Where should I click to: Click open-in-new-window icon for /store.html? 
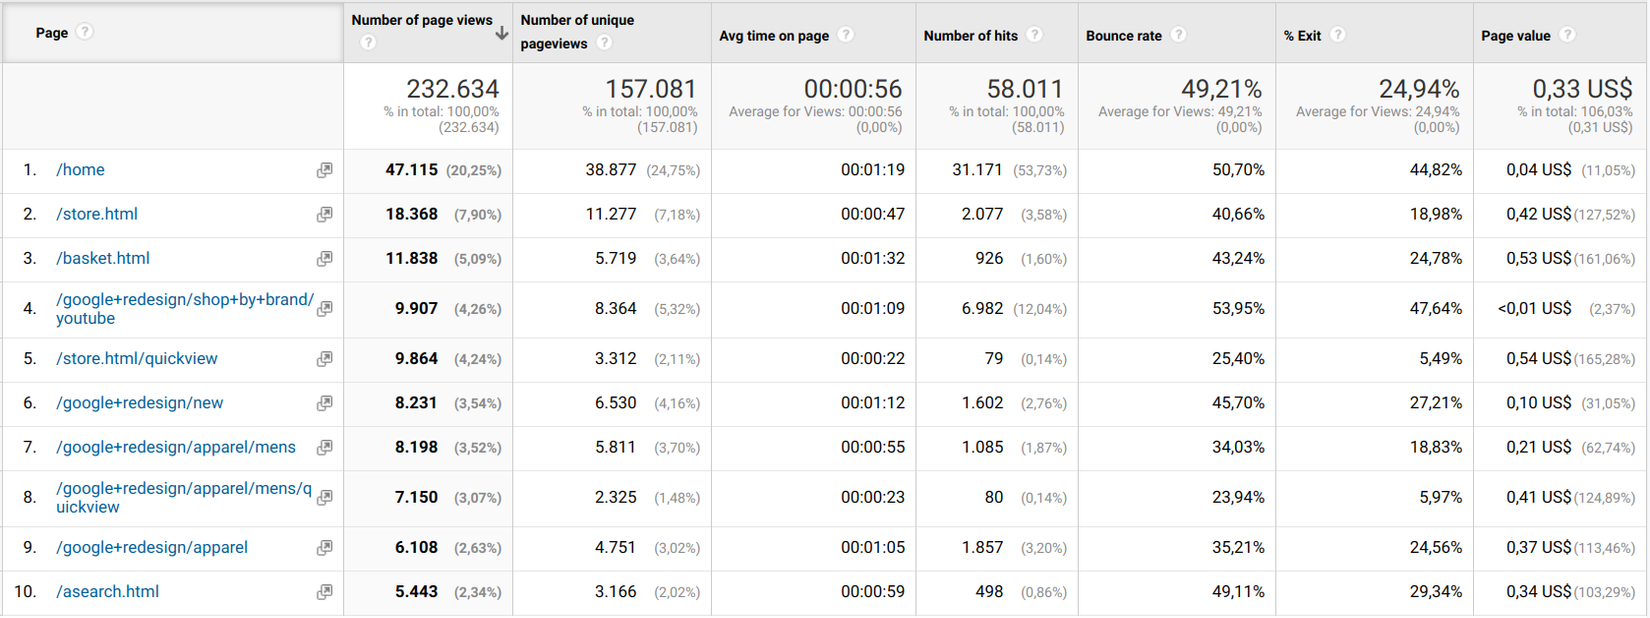[324, 215]
